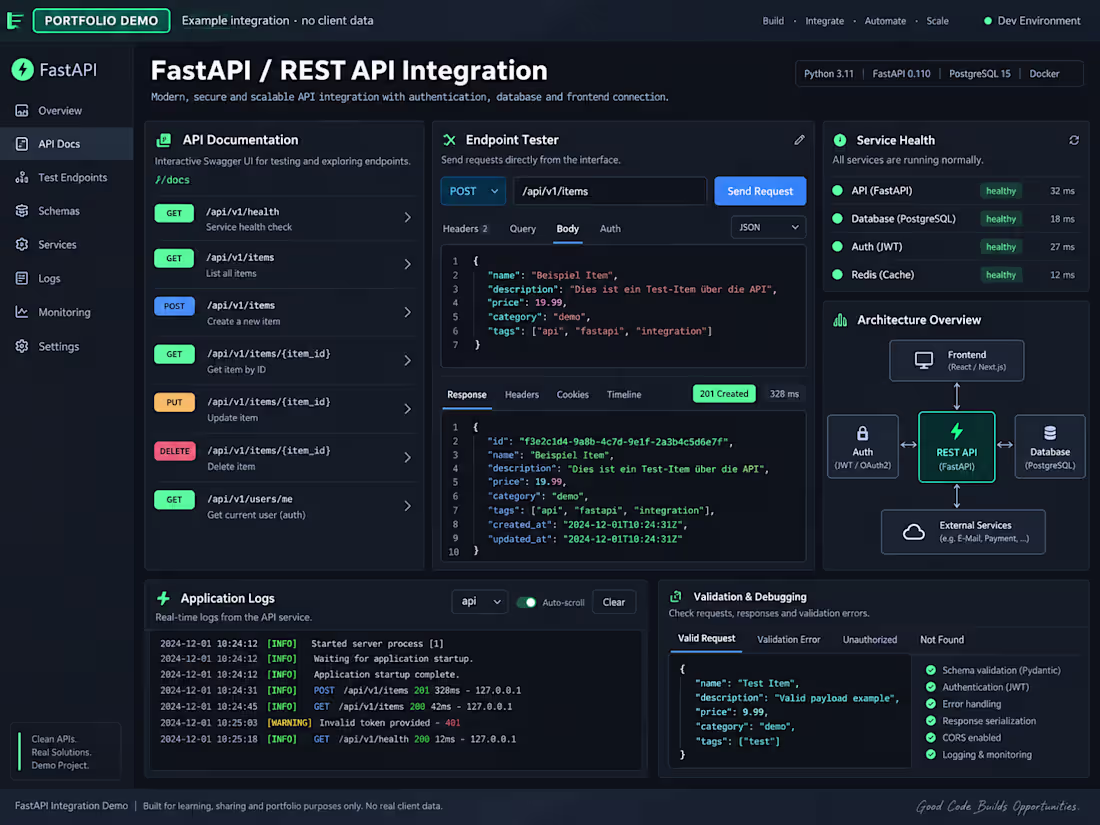The width and height of the screenshot is (1100, 825).
Task: Expand the GET /api/v1/users/me chevron
Action: click(408, 506)
